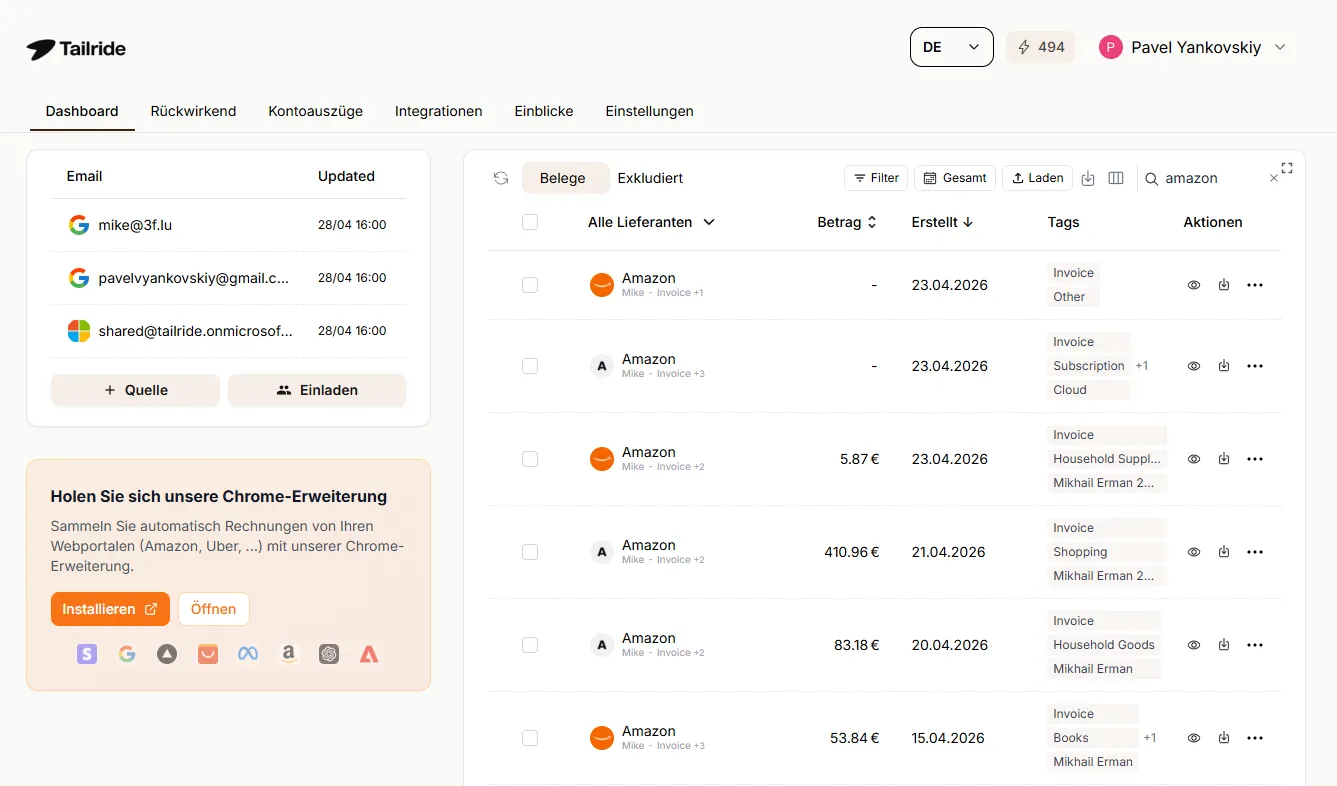Open the DE language selector
This screenshot has width=1337, height=786.
[x=950, y=46]
